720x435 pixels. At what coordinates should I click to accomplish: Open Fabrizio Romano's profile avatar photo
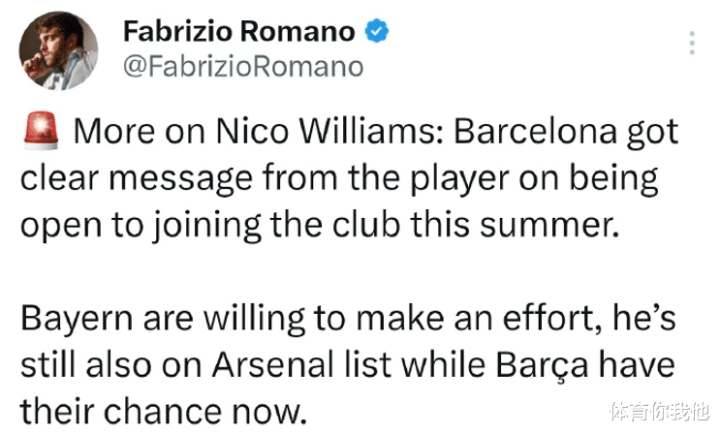[58, 51]
